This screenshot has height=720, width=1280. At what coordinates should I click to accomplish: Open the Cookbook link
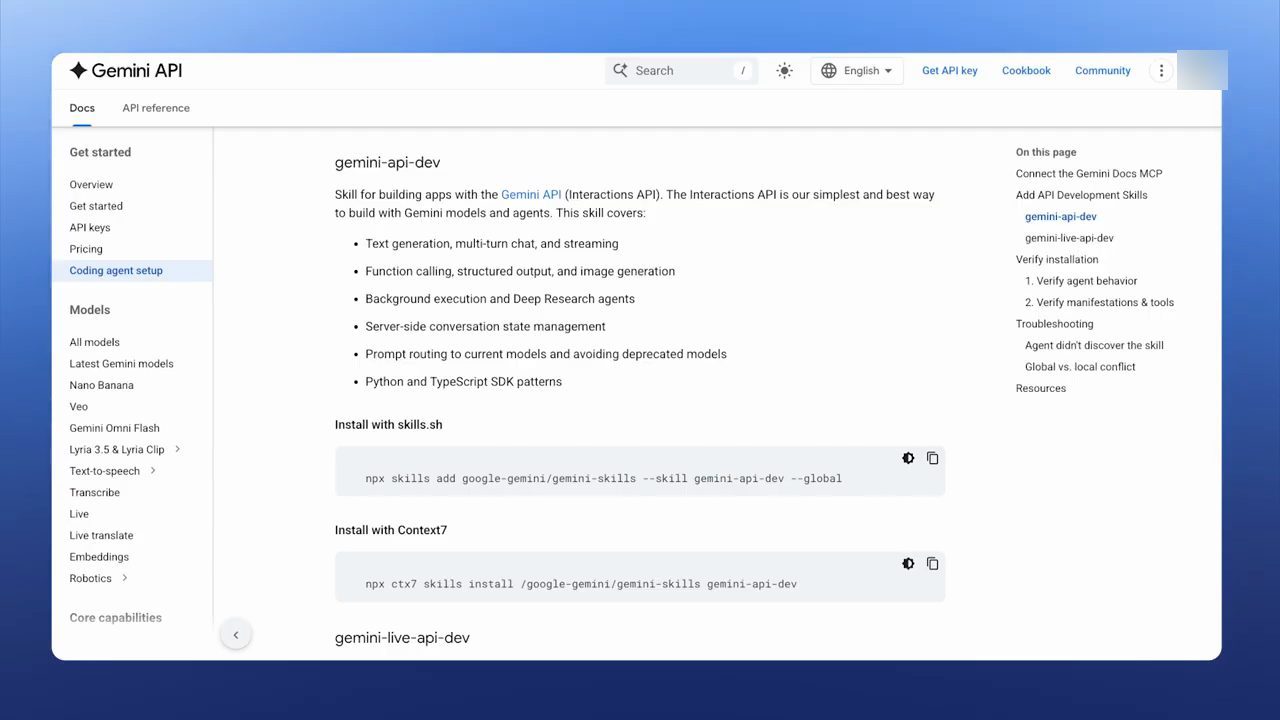click(x=1026, y=71)
